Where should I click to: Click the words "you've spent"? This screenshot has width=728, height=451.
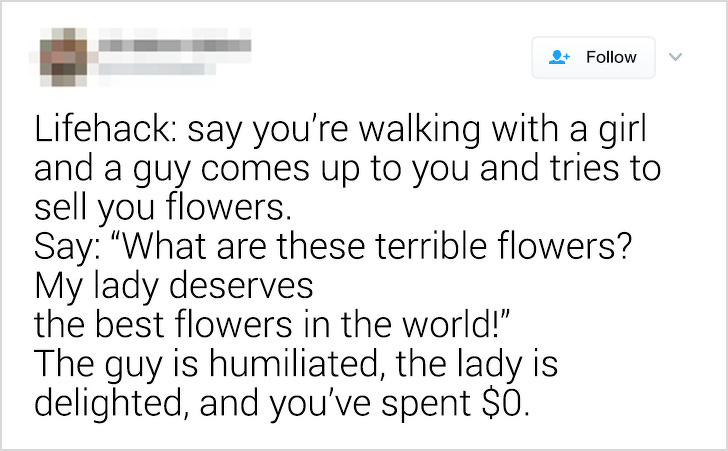(370, 404)
